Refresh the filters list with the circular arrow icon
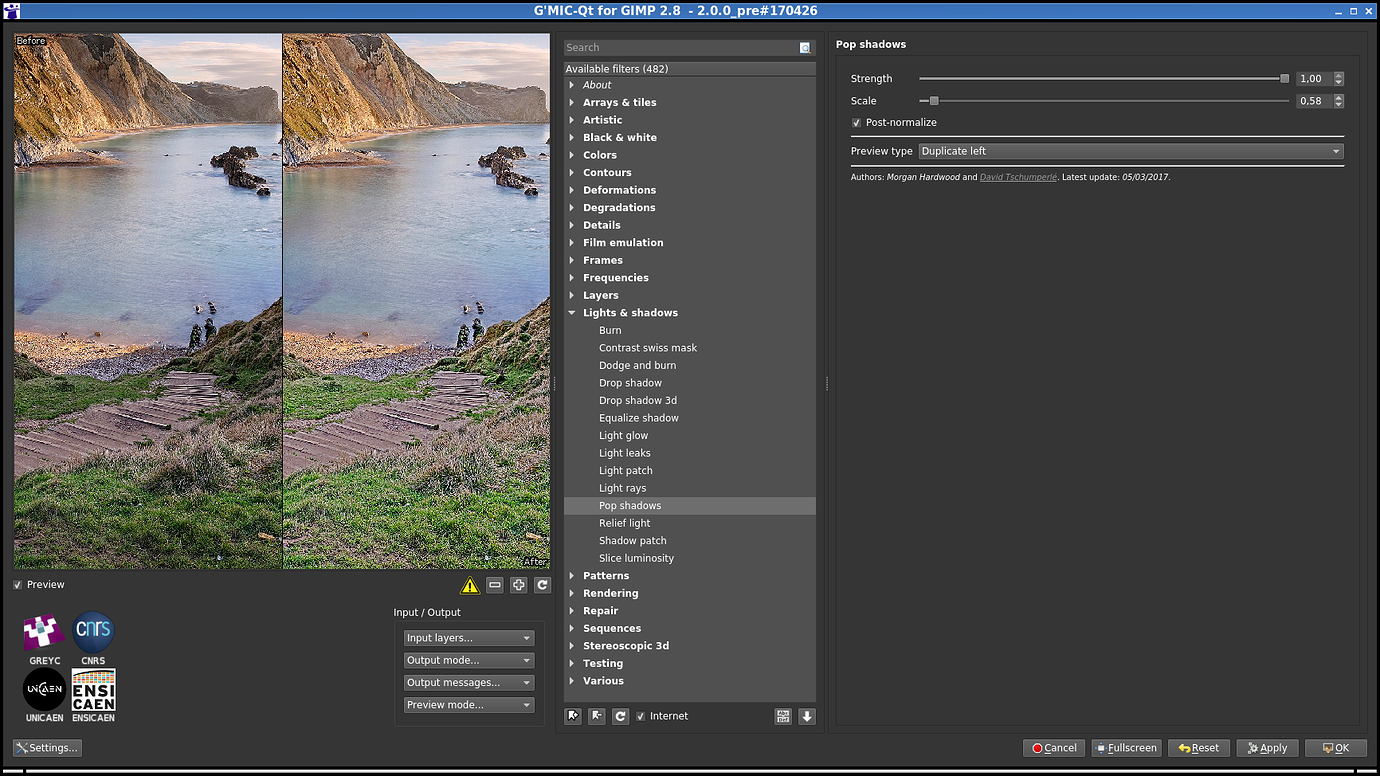The width and height of the screenshot is (1380, 776). pyautogui.click(x=620, y=716)
